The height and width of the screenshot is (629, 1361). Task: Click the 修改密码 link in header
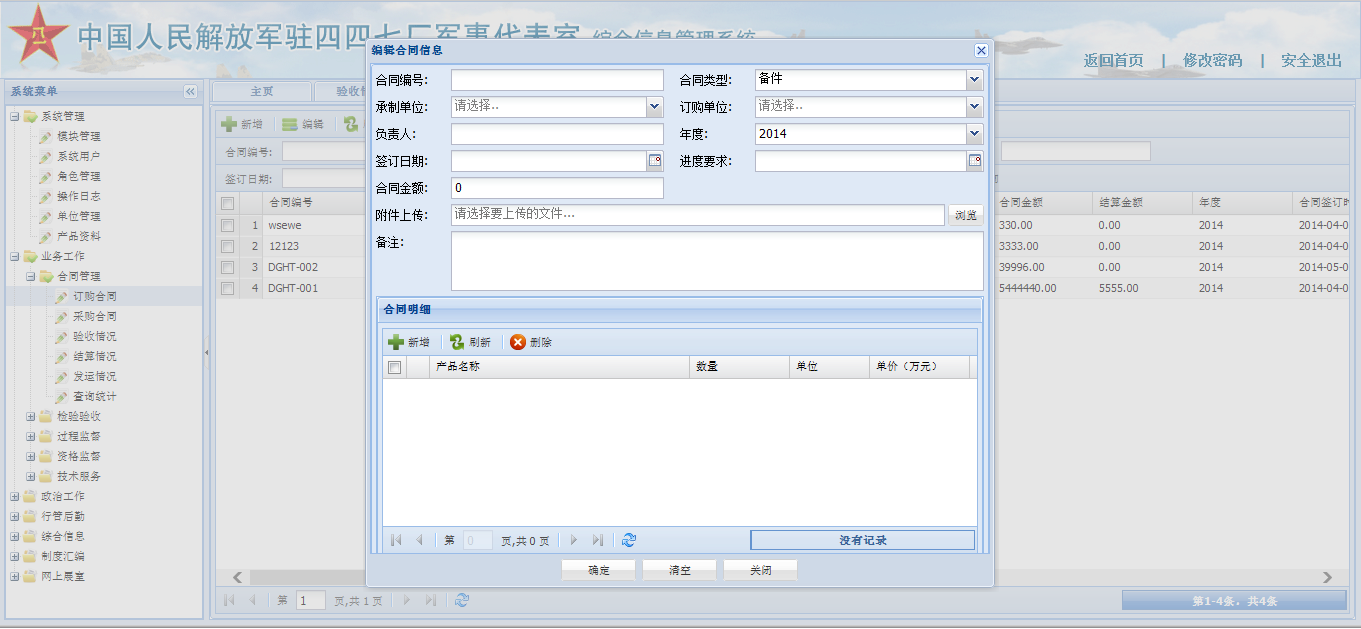point(1212,60)
